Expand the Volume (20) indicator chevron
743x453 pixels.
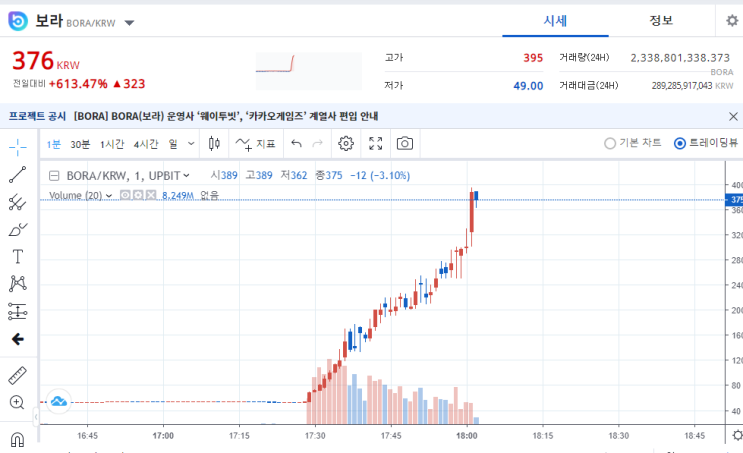109,196
